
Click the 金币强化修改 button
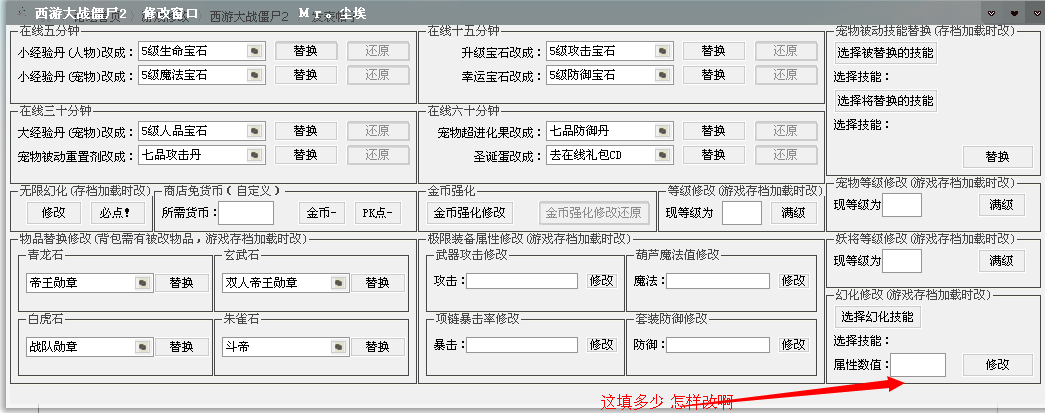(470, 213)
